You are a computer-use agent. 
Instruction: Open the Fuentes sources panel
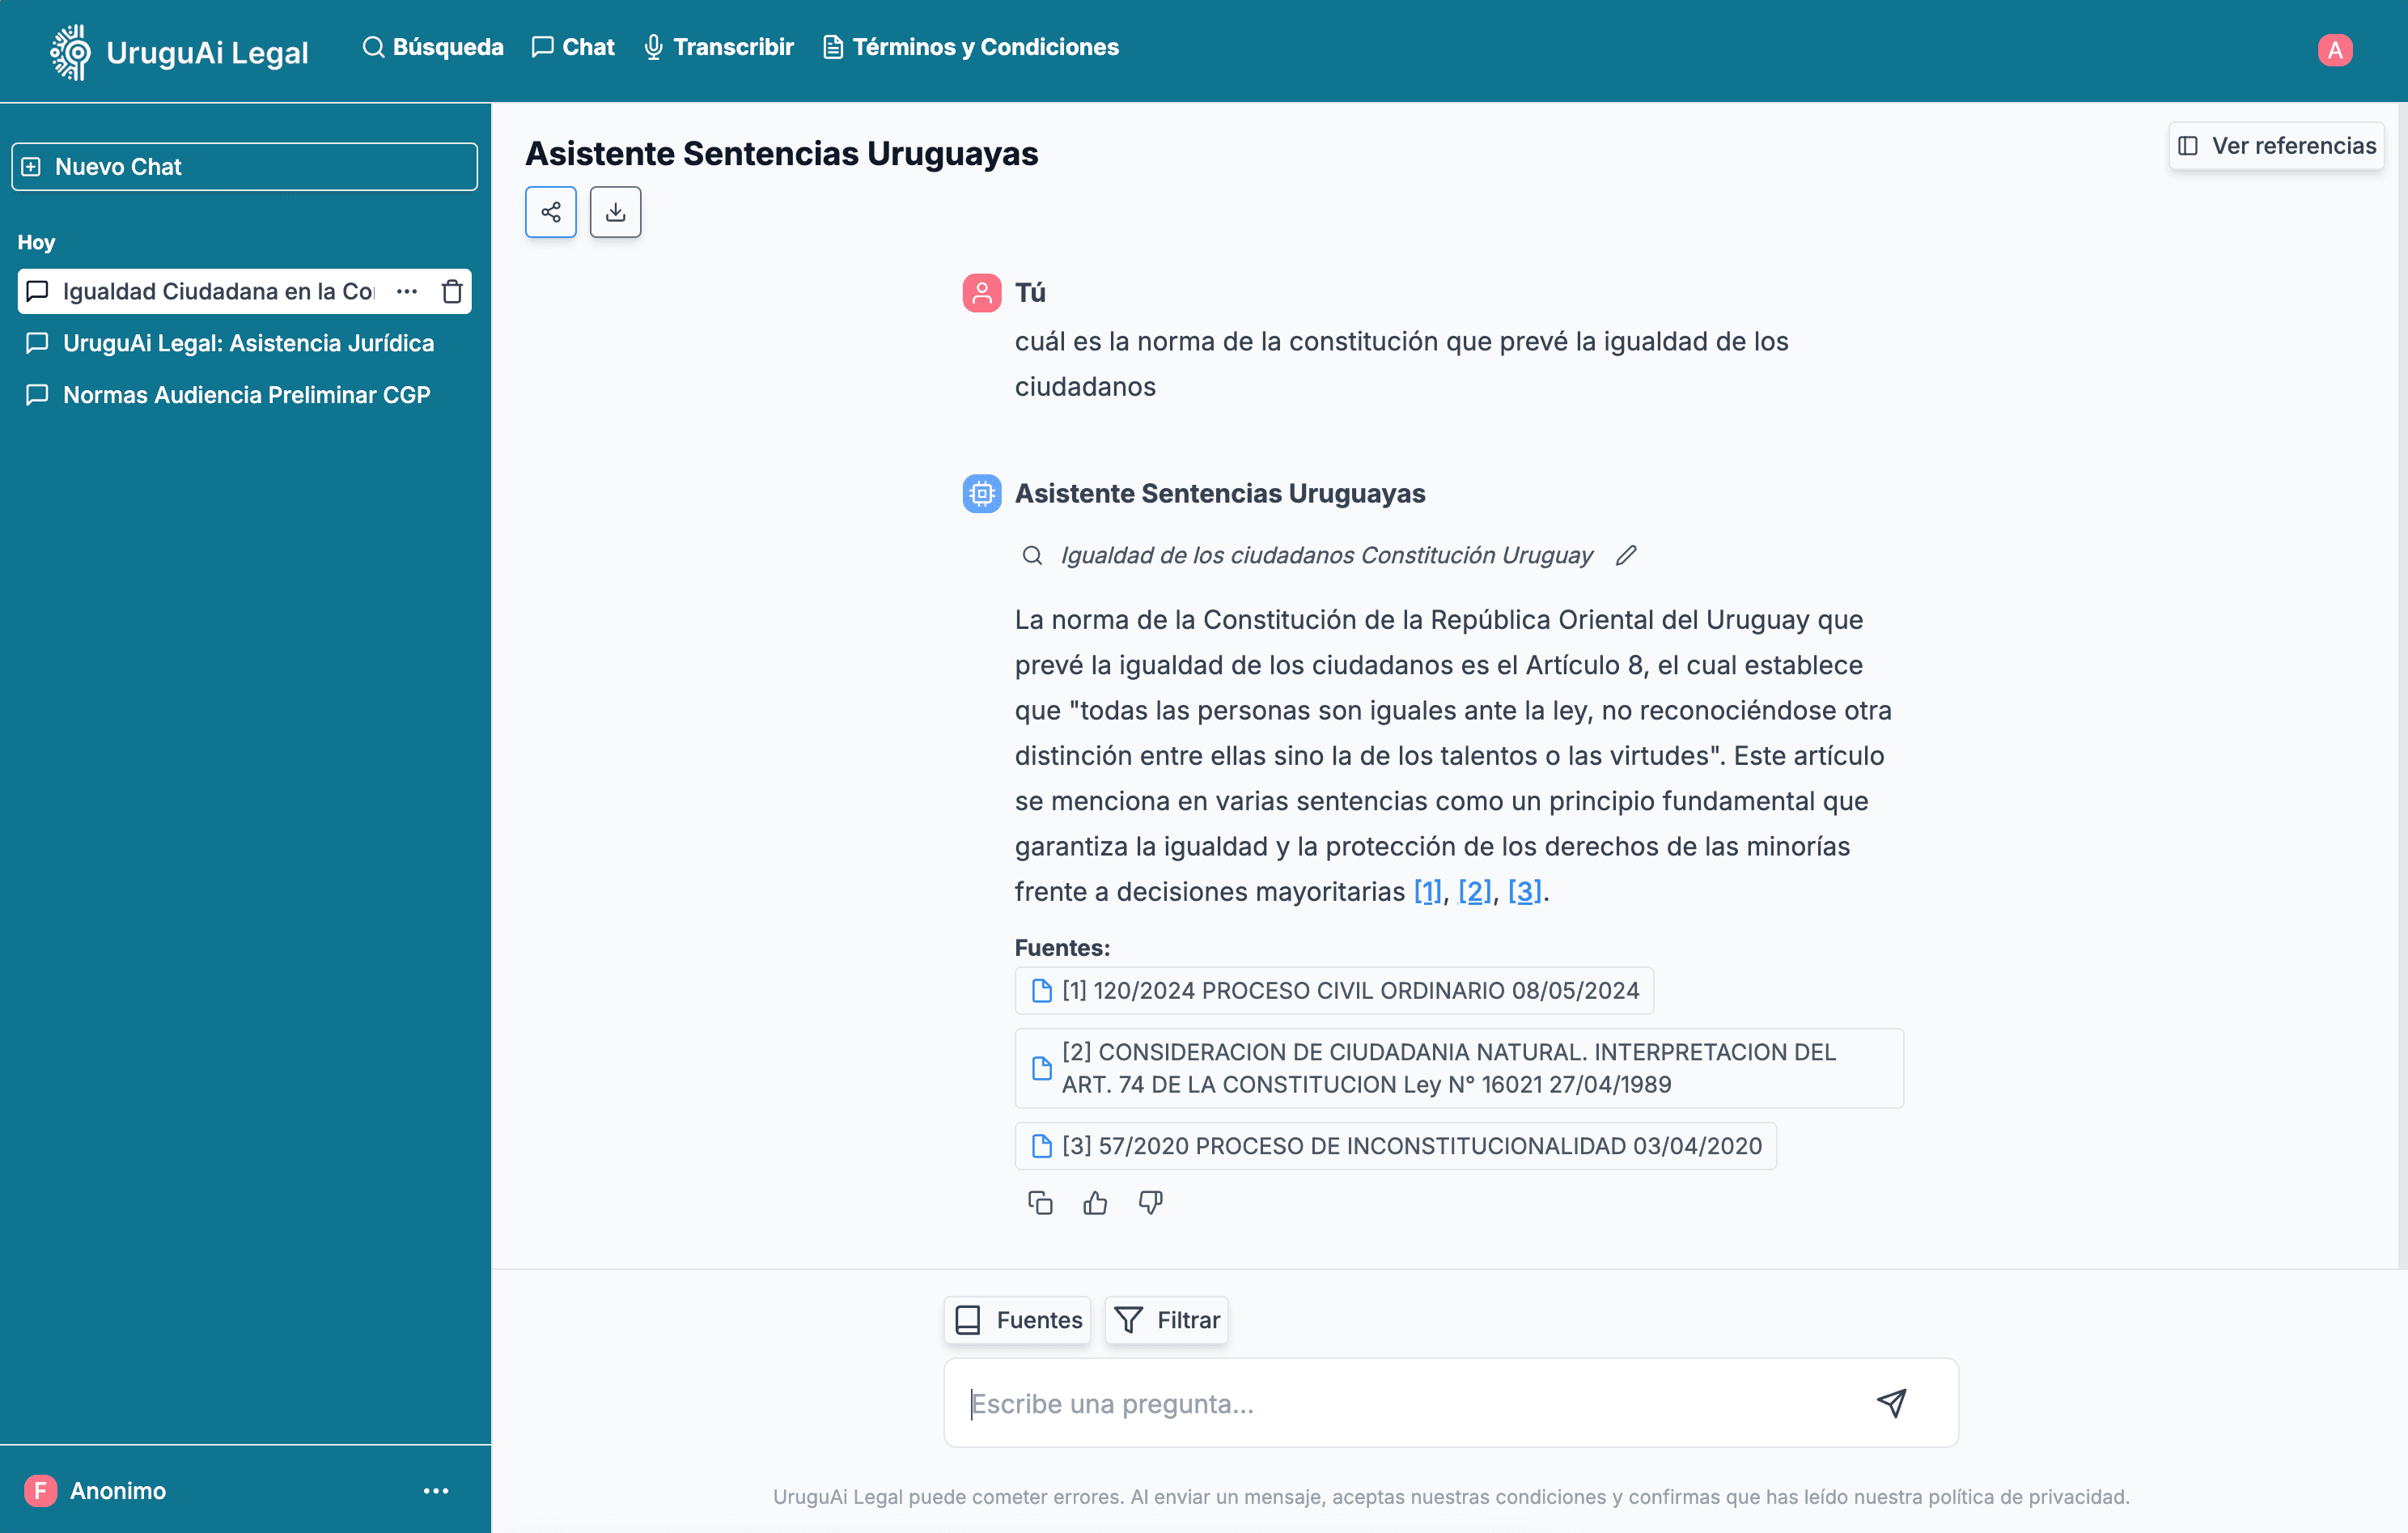1018,1319
